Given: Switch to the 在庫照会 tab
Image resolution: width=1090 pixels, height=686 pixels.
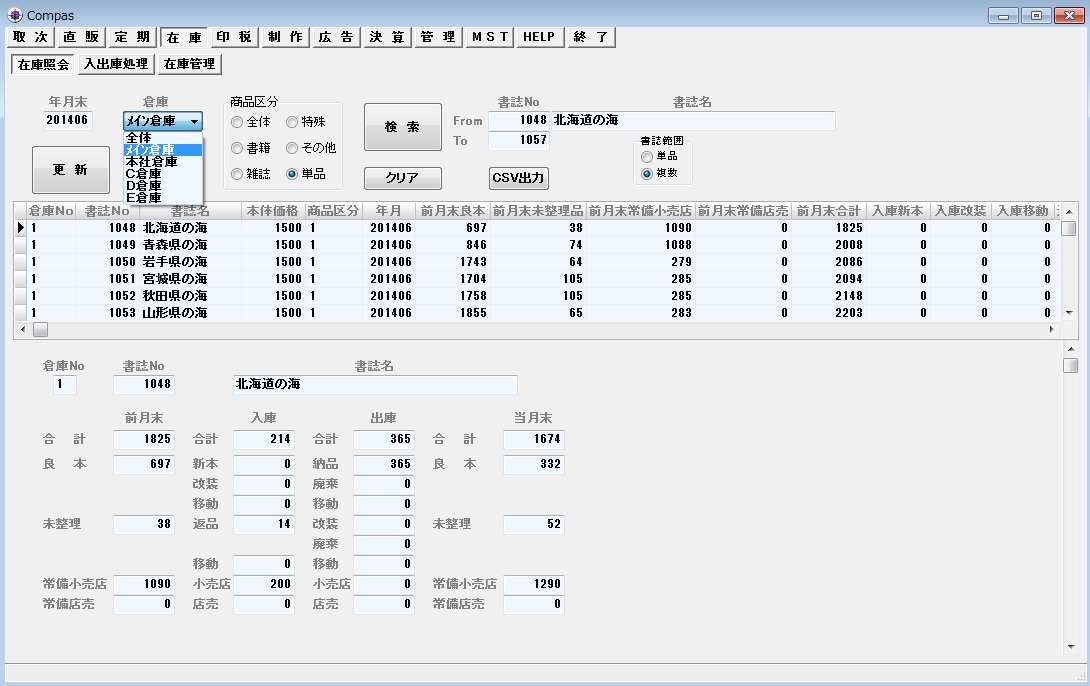Looking at the screenshot, I should tap(43, 64).
